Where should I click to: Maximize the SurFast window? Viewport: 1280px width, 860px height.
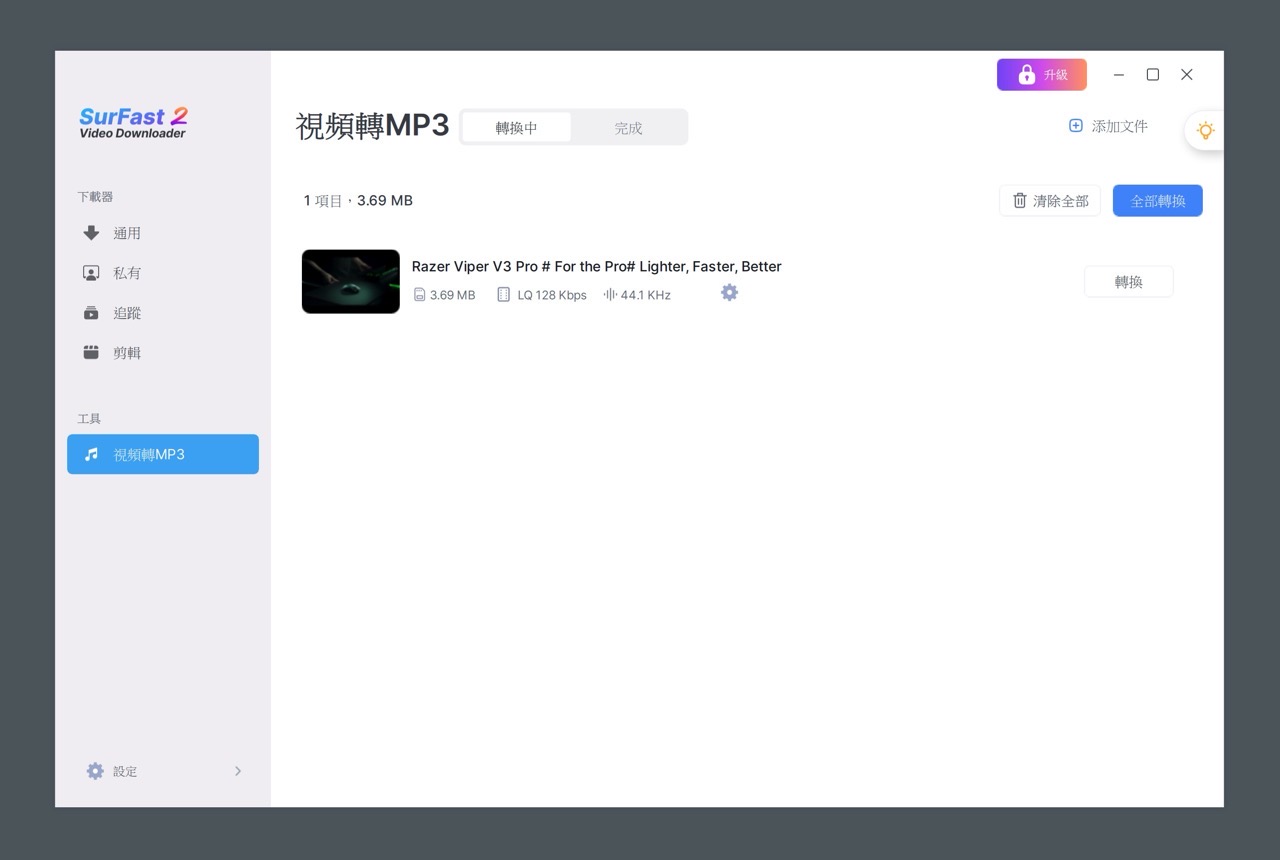[1153, 74]
